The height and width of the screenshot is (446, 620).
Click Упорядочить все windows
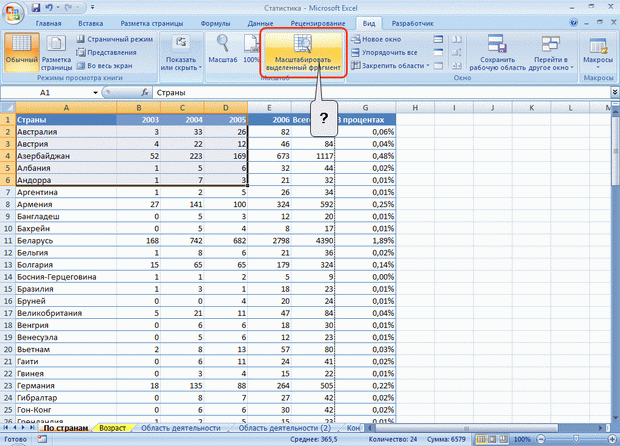[x=384, y=52]
